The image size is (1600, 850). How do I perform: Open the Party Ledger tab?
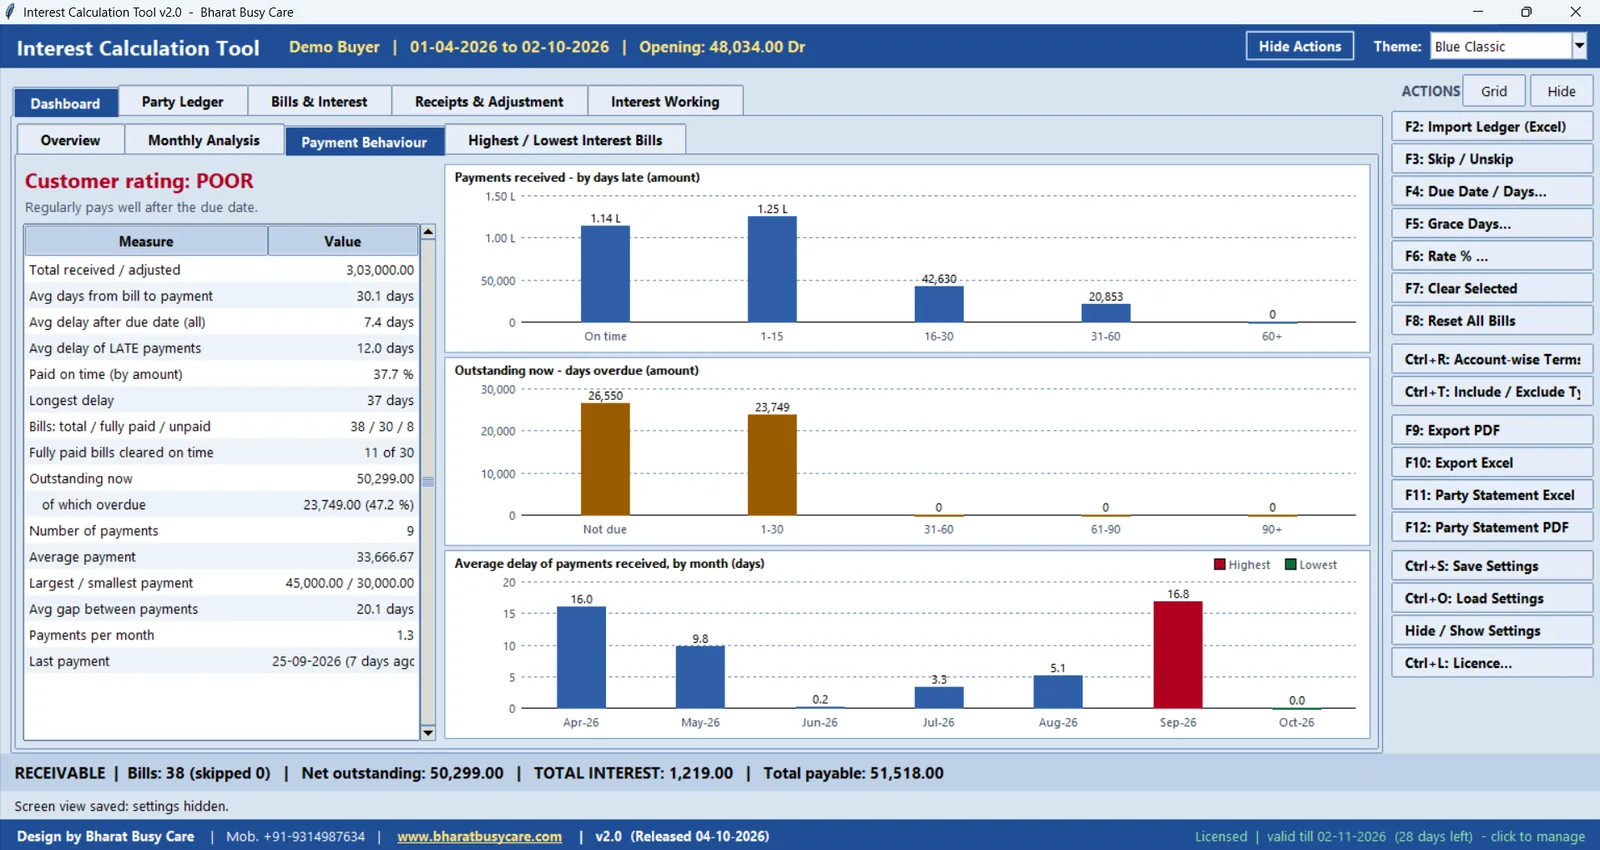pyautogui.click(x=182, y=102)
